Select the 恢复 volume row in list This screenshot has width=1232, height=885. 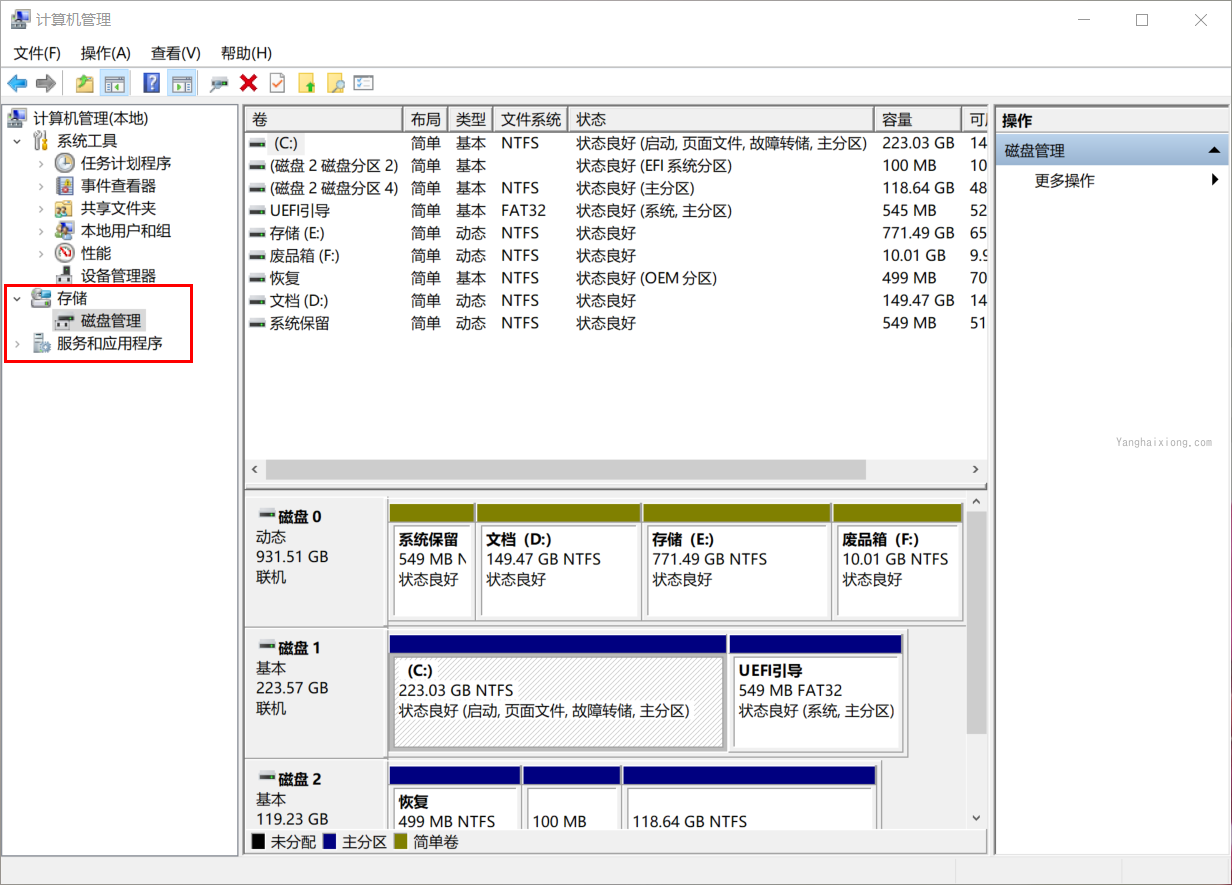tap(617, 278)
